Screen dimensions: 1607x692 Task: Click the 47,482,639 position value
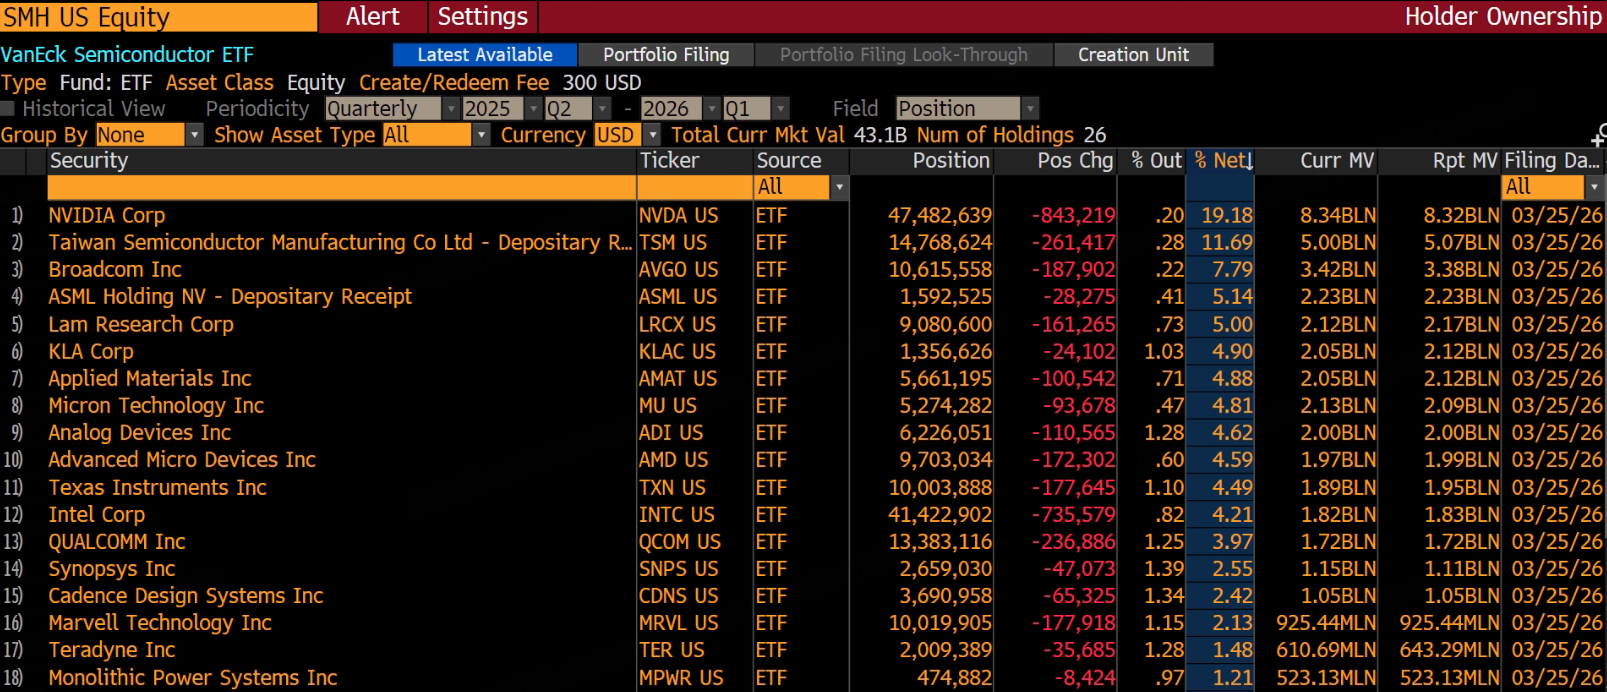[940, 216]
